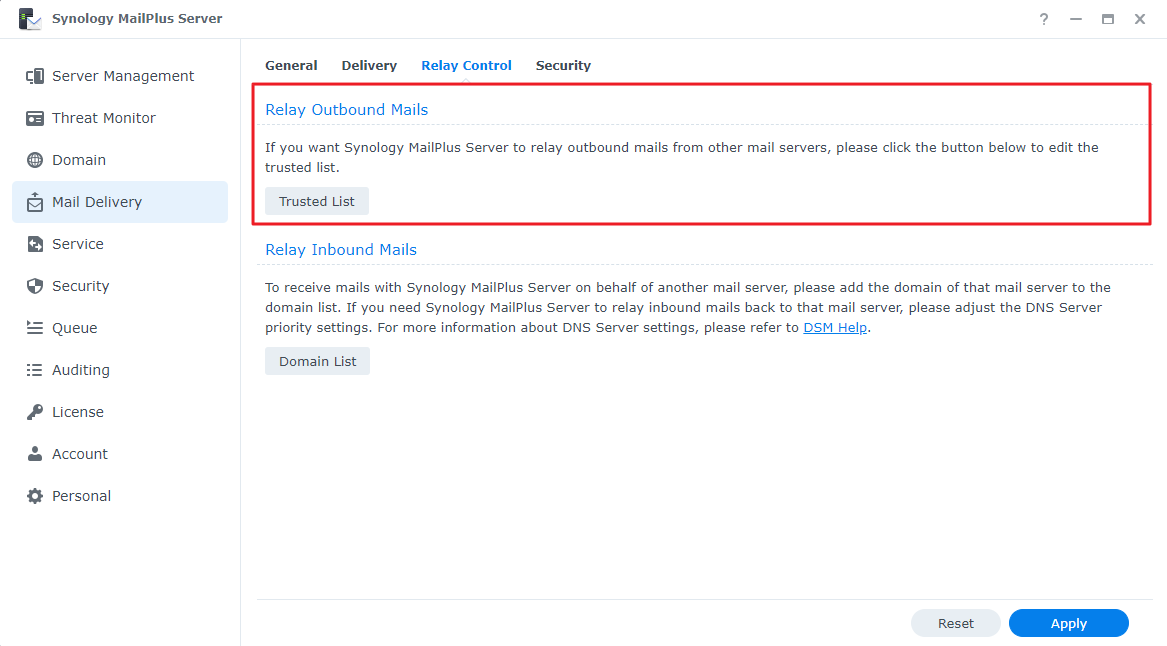Viewport: 1167px width, 646px height.
Task: Click the Service sidebar icon
Action: [35, 244]
